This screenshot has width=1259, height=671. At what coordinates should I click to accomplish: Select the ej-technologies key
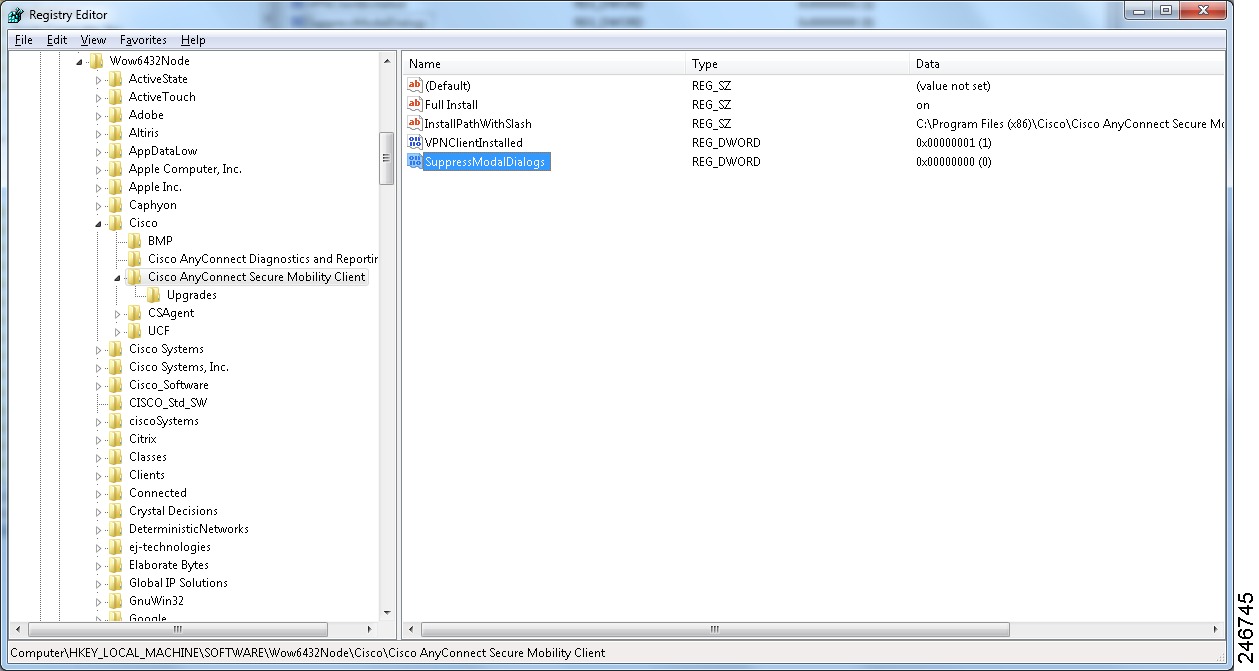(x=169, y=547)
